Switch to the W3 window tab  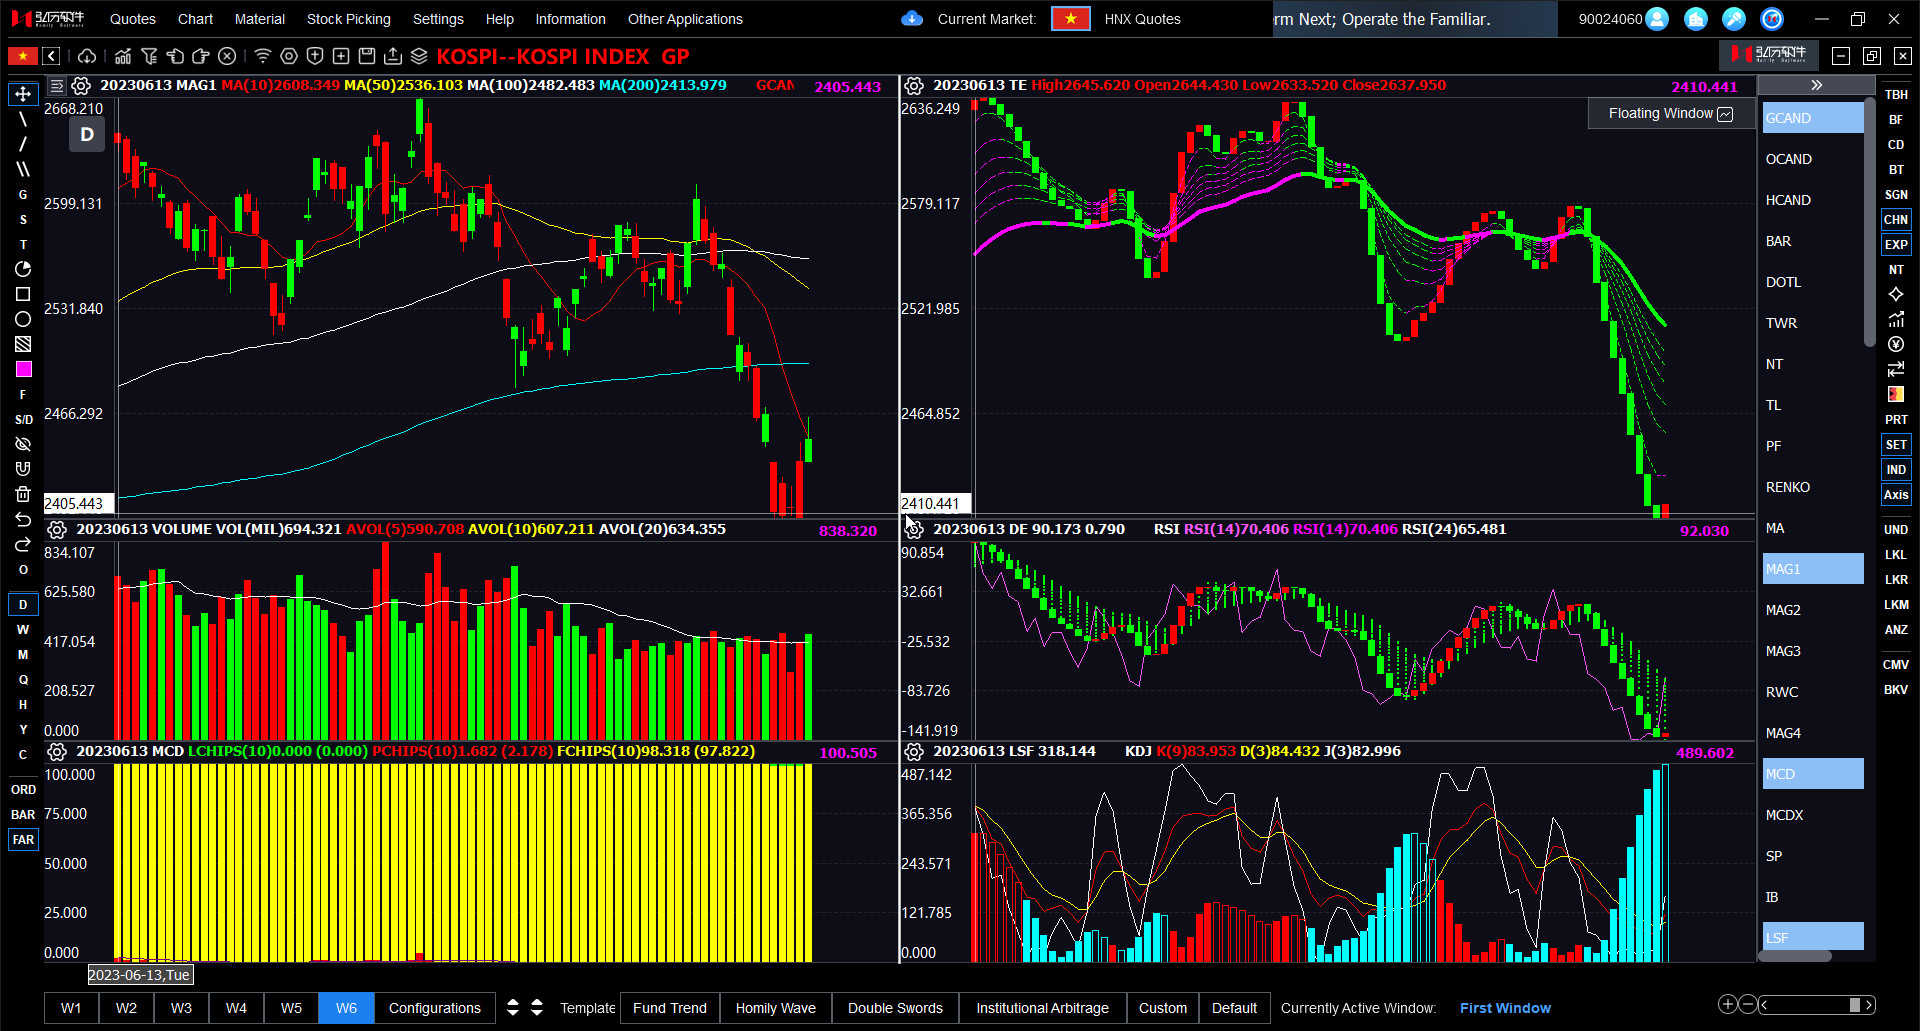[181, 1008]
